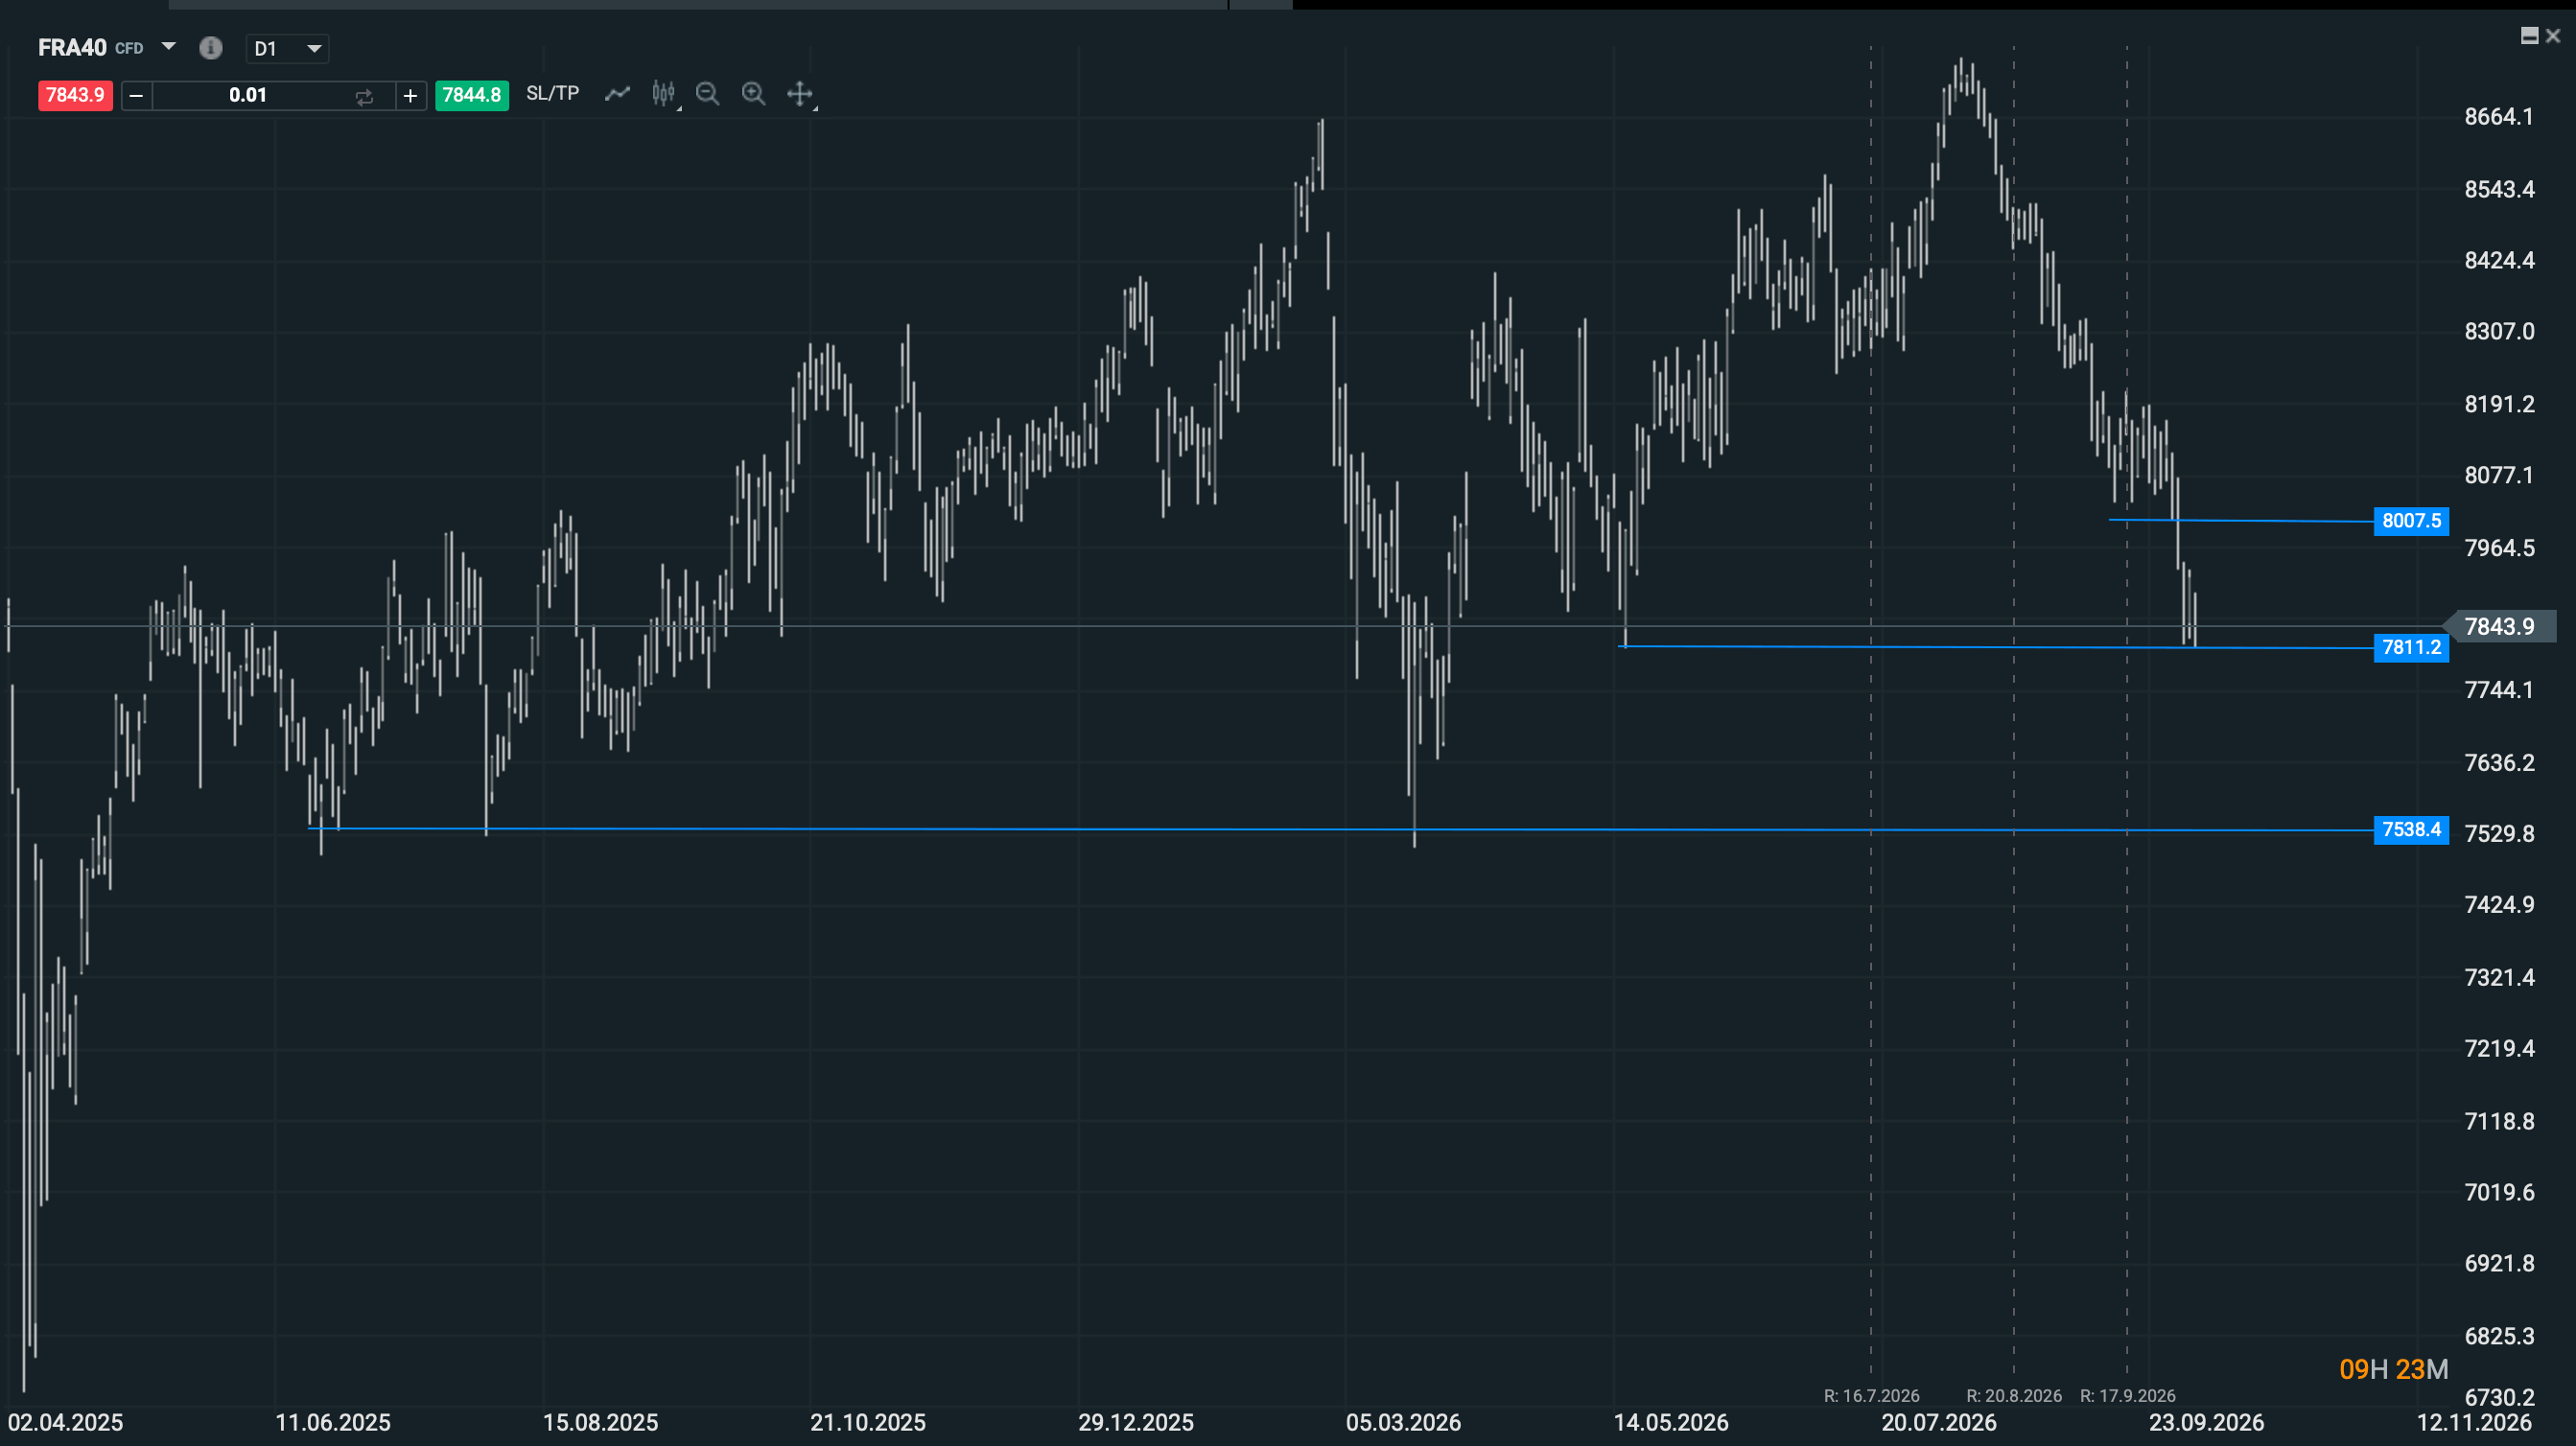Click the FRA40 symbol name
Viewport: 2576px width, 1446px height.
(x=72, y=47)
